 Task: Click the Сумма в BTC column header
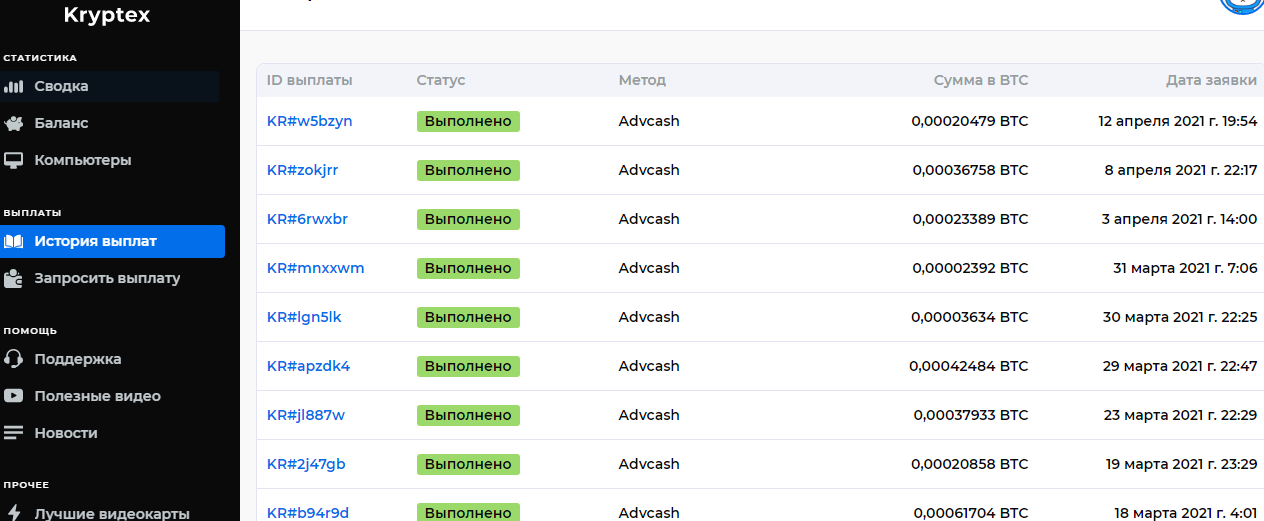(980, 80)
